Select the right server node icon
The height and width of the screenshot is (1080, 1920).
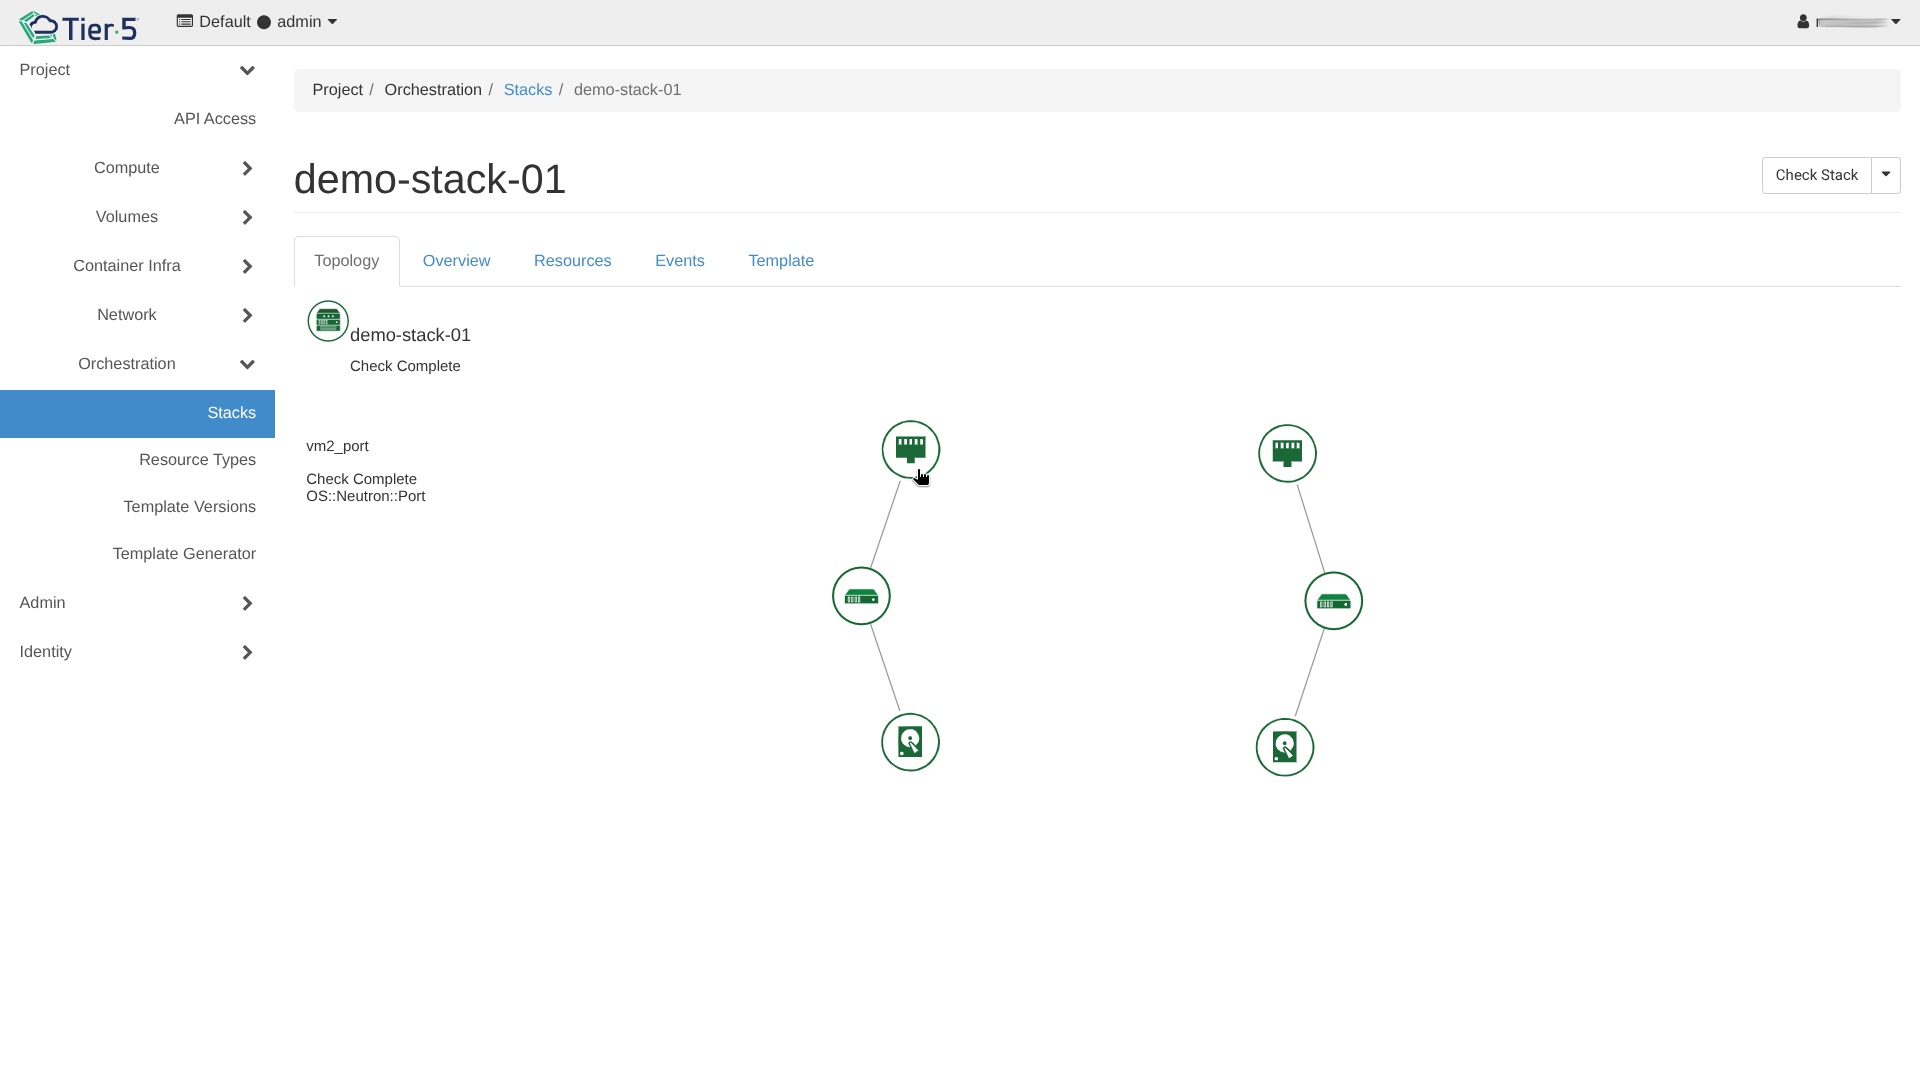click(1333, 601)
